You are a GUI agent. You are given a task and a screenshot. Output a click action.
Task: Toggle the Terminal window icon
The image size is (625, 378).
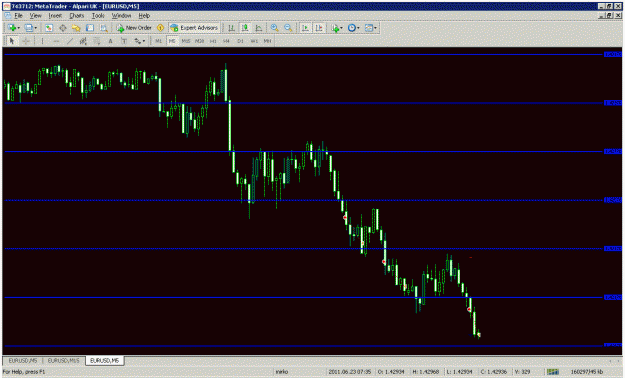coord(90,28)
